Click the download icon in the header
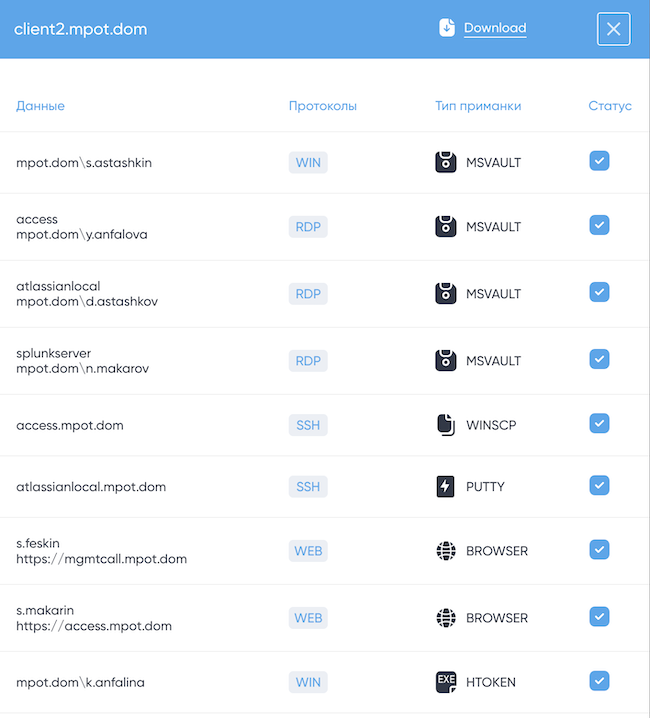The width and height of the screenshot is (650, 718). tap(447, 28)
